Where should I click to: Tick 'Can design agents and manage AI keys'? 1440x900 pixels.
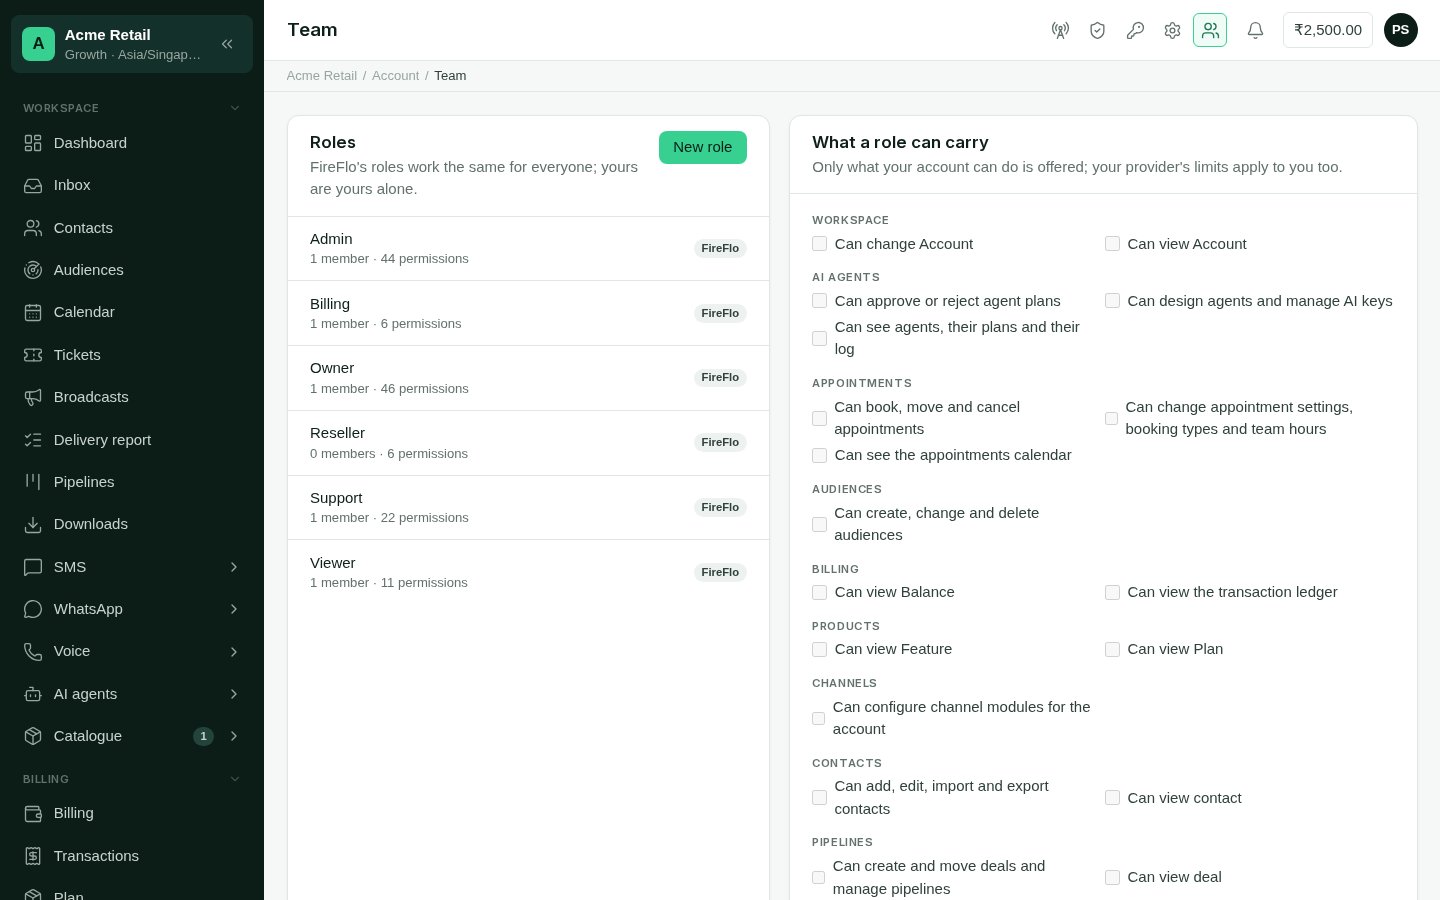tap(1112, 301)
